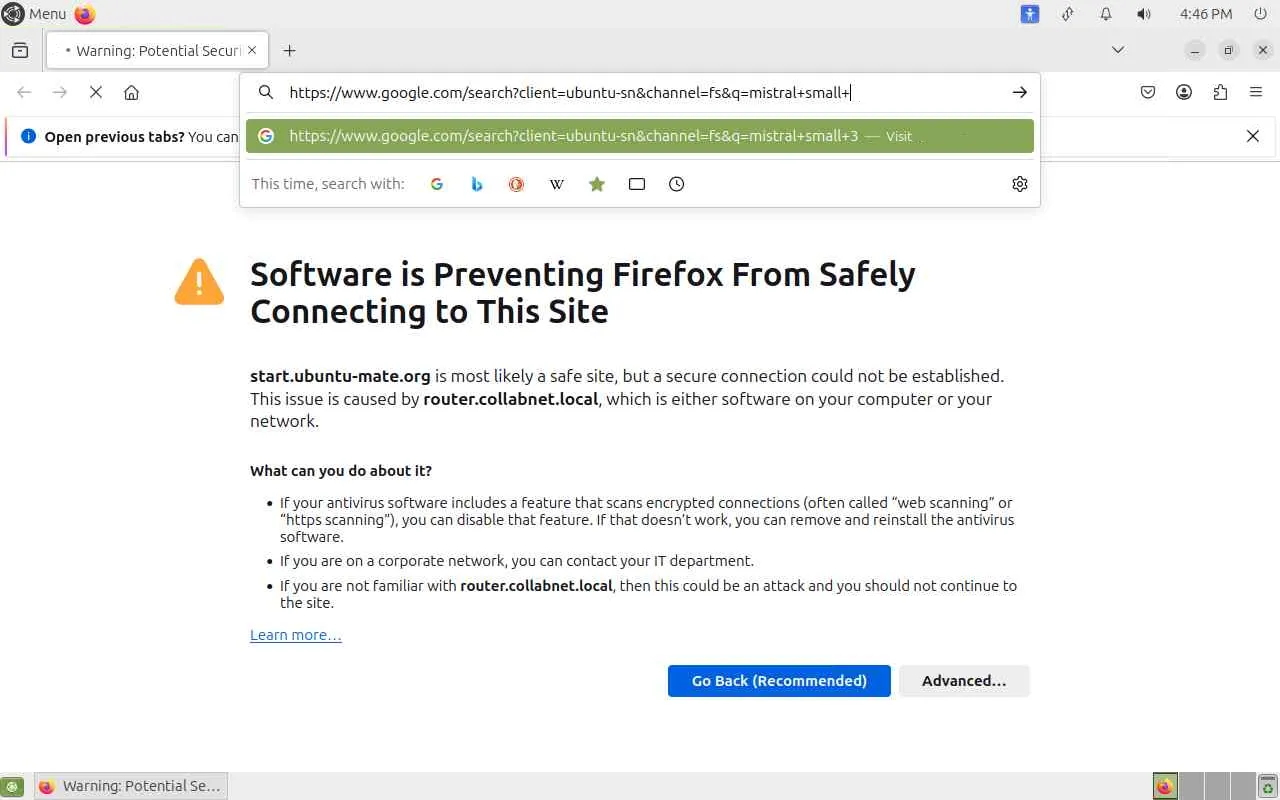Viewport: 1280px width, 800px height.
Task: Search history using the clock icon
Action: pos(677,184)
